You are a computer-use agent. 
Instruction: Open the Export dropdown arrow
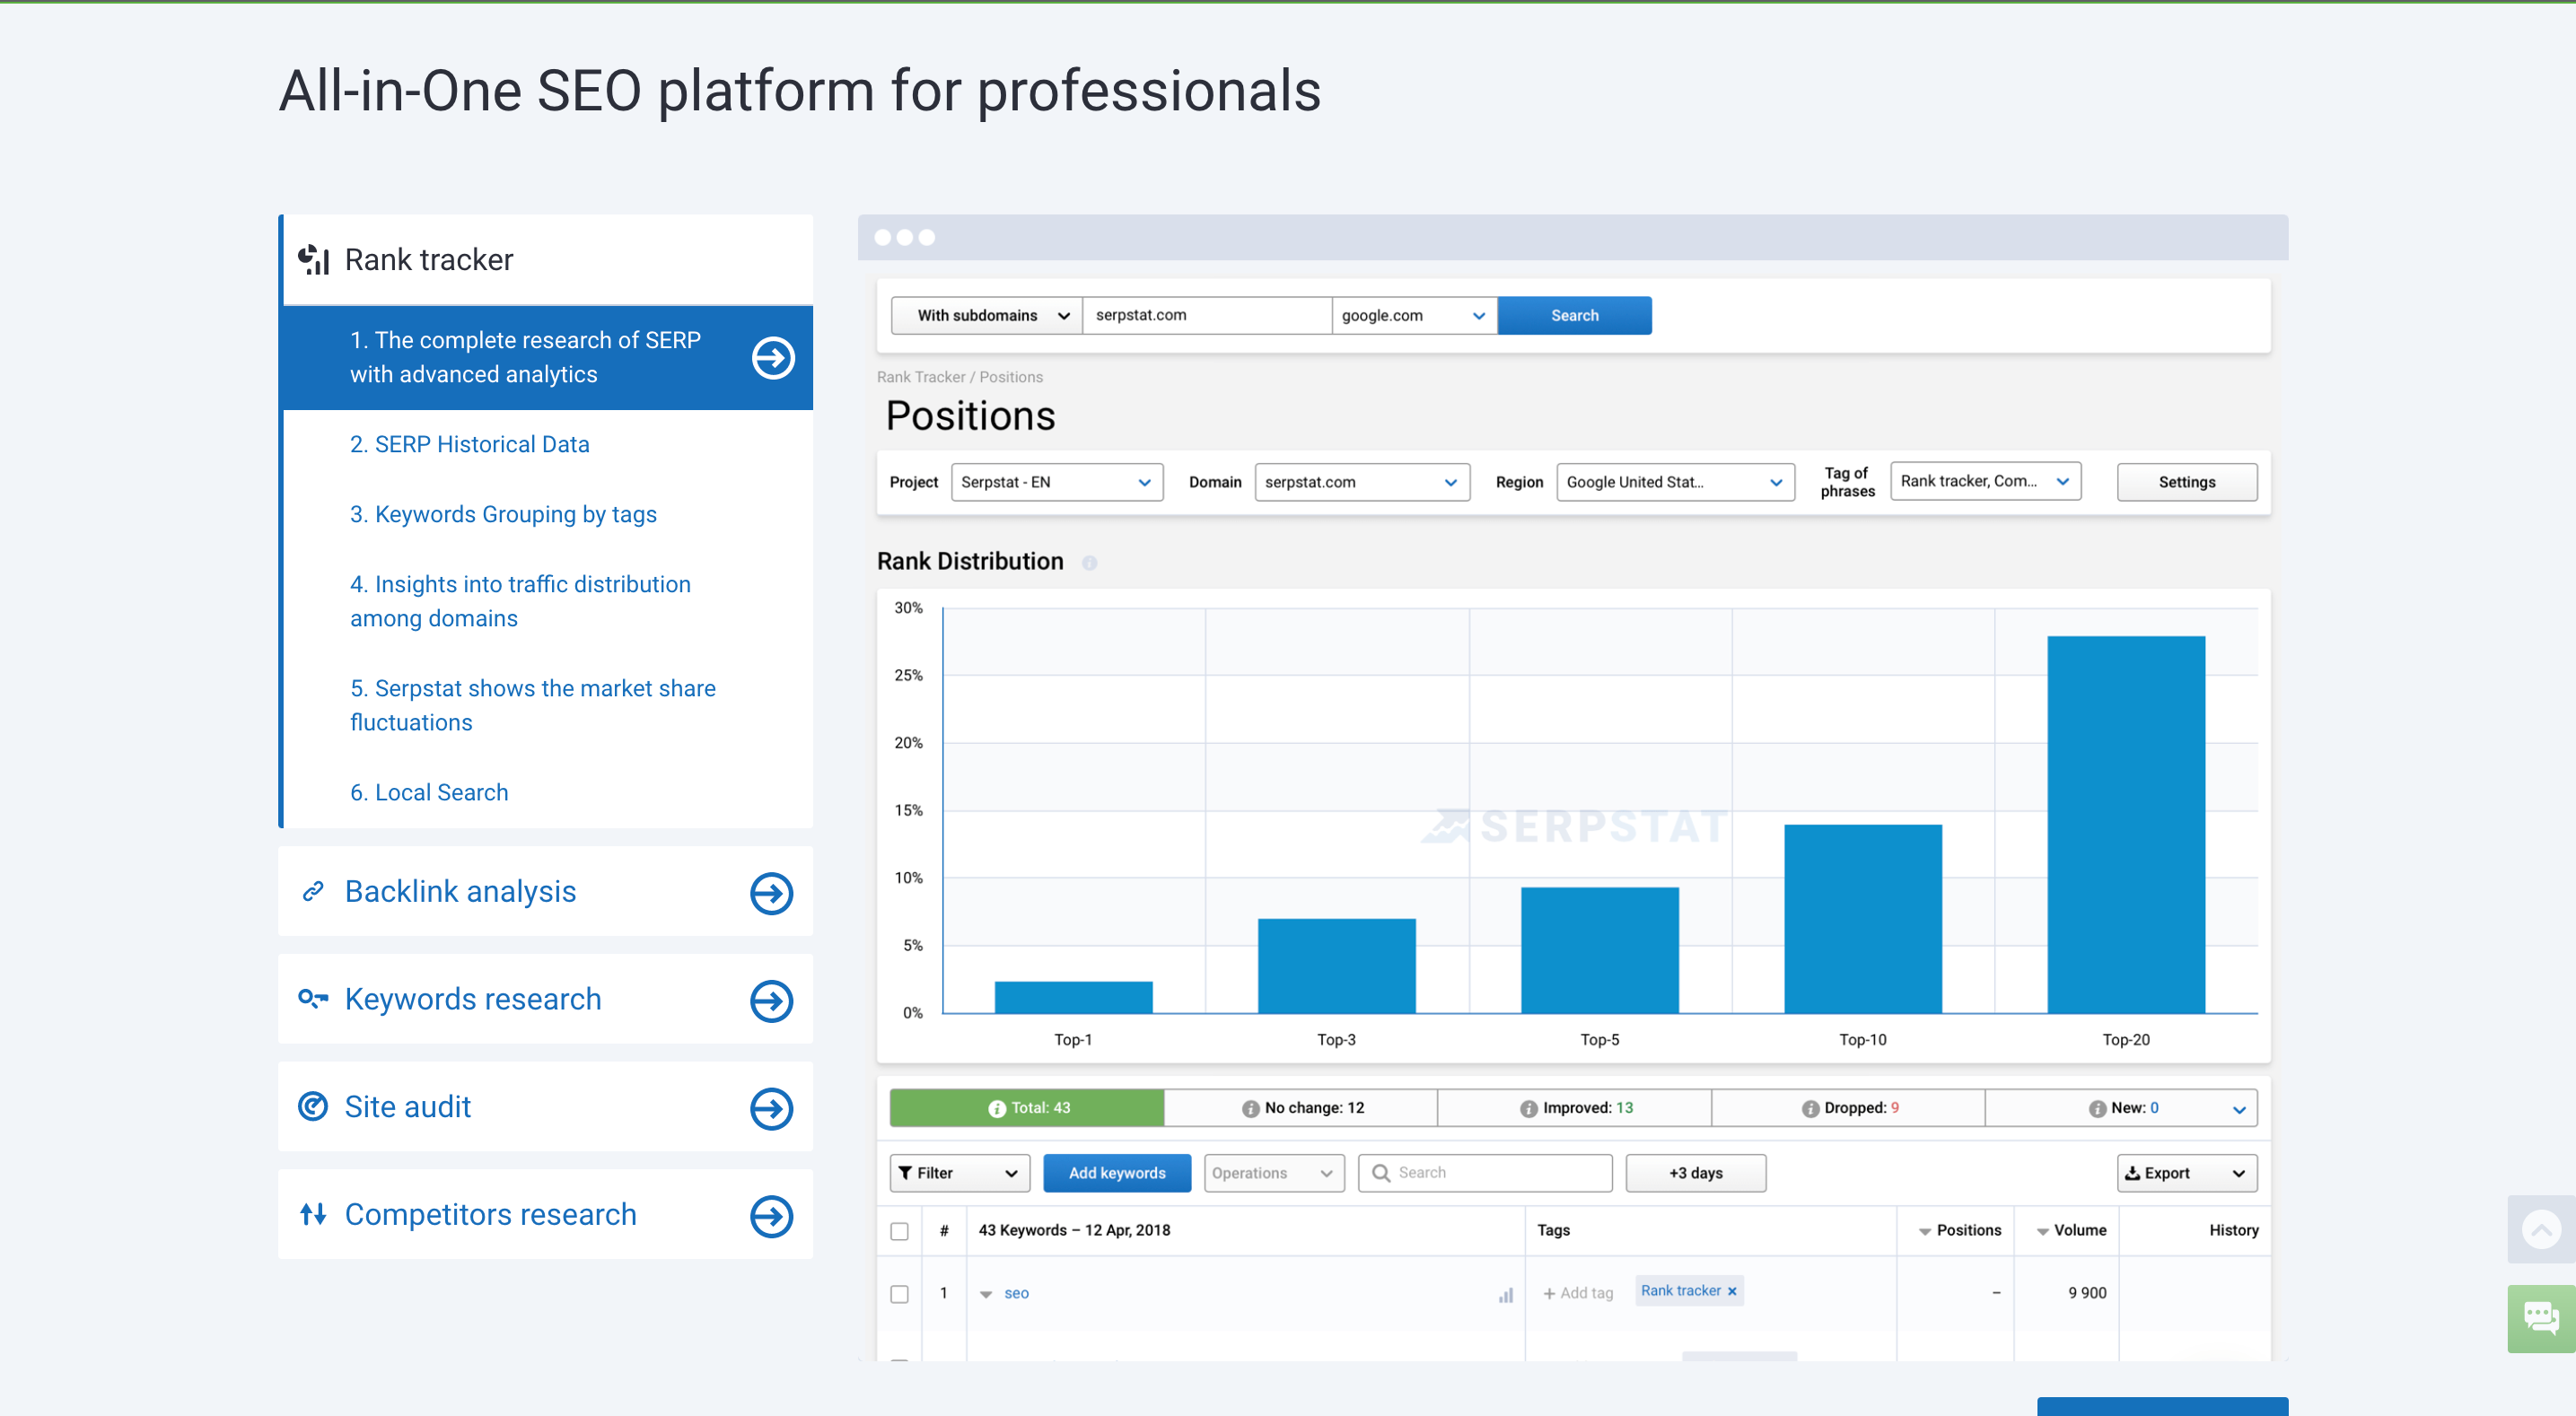point(2239,1173)
